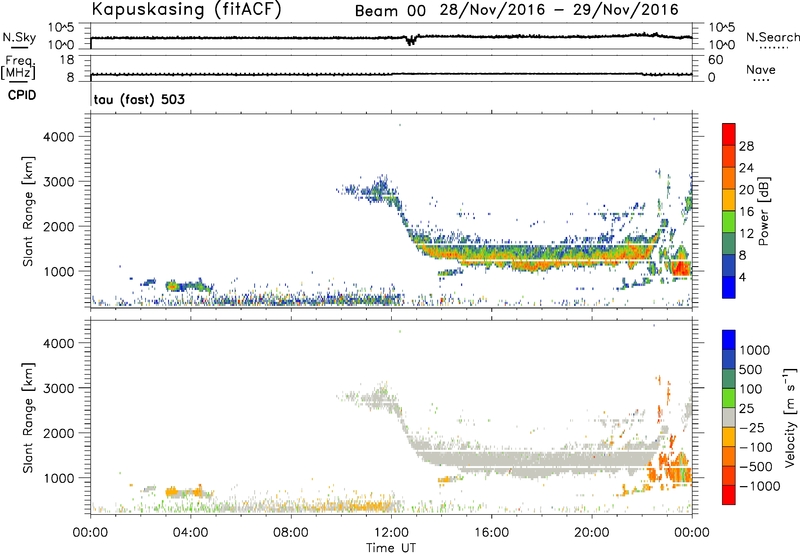Pick the red bottom segment of Velocity color bar
The height and width of the screenshot is (554, 800).
tap(729, 495)
